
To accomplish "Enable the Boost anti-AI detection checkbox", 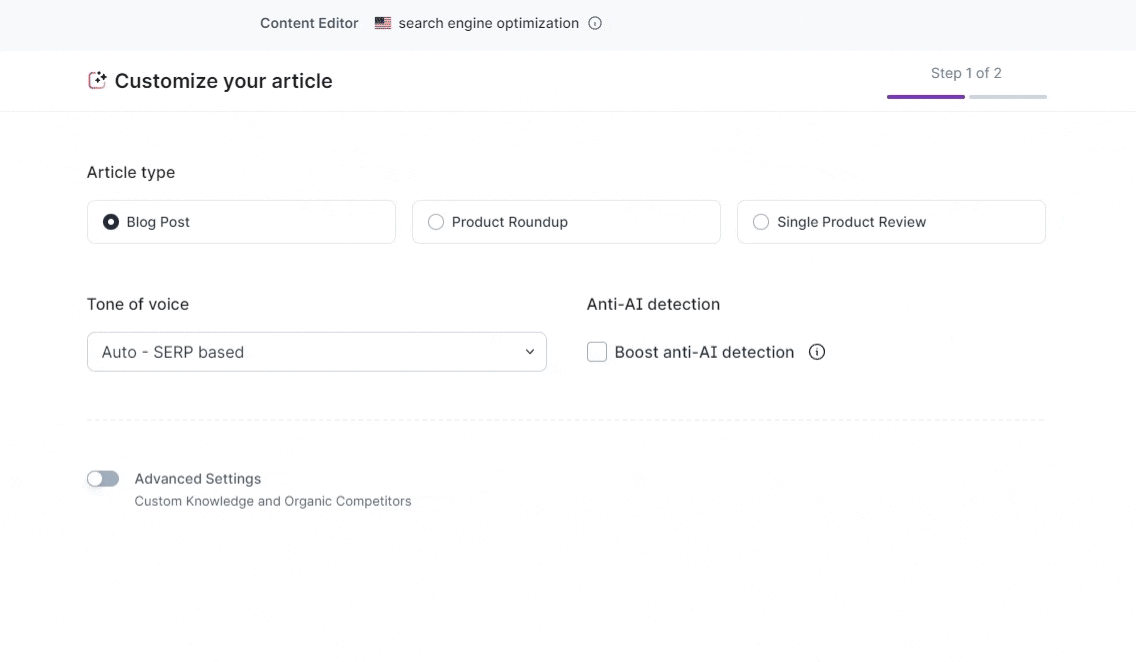I will point(597,352).
